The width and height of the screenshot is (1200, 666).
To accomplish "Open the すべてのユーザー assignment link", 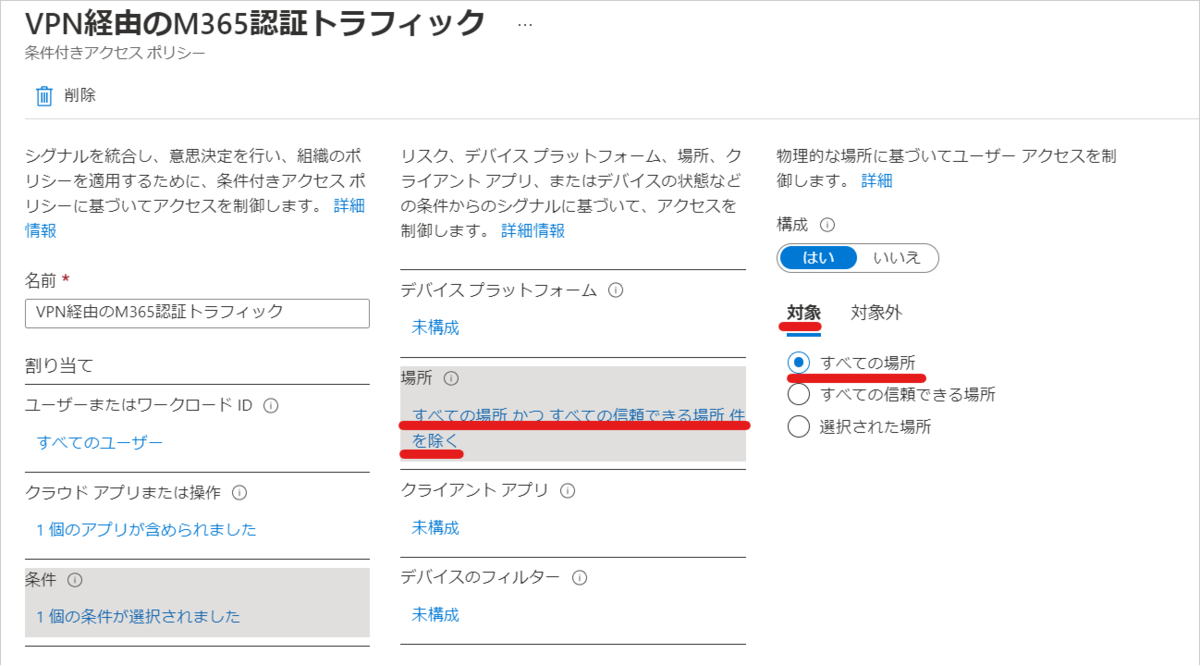I will pyautogui.click(x=99, y=442).
